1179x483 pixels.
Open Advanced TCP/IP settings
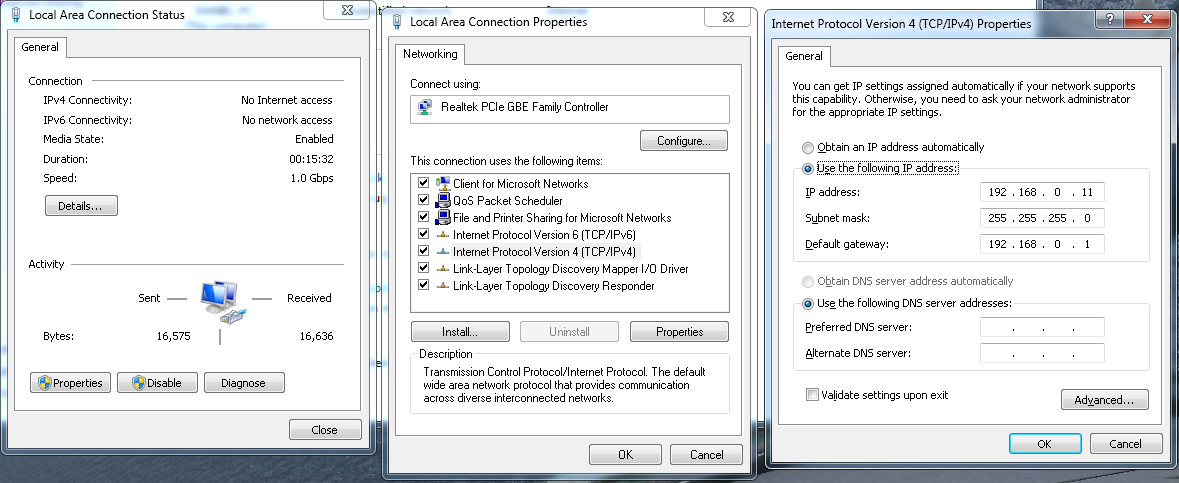point(1105,400)
